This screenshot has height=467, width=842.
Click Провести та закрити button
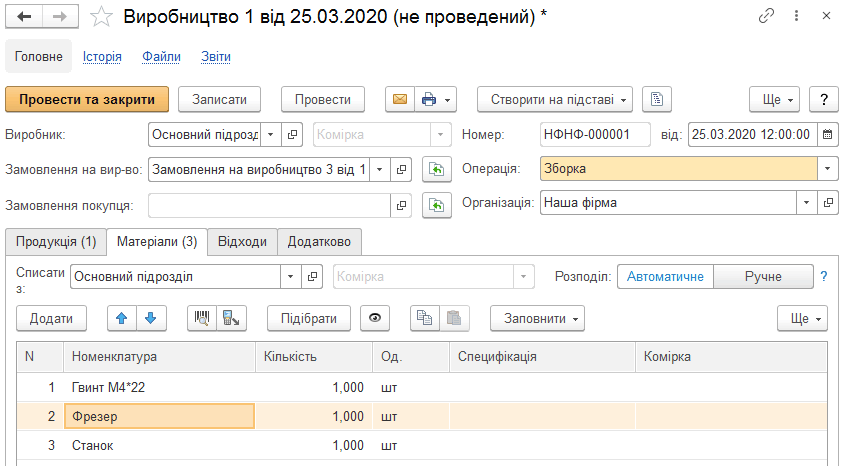tap(87, 99)
